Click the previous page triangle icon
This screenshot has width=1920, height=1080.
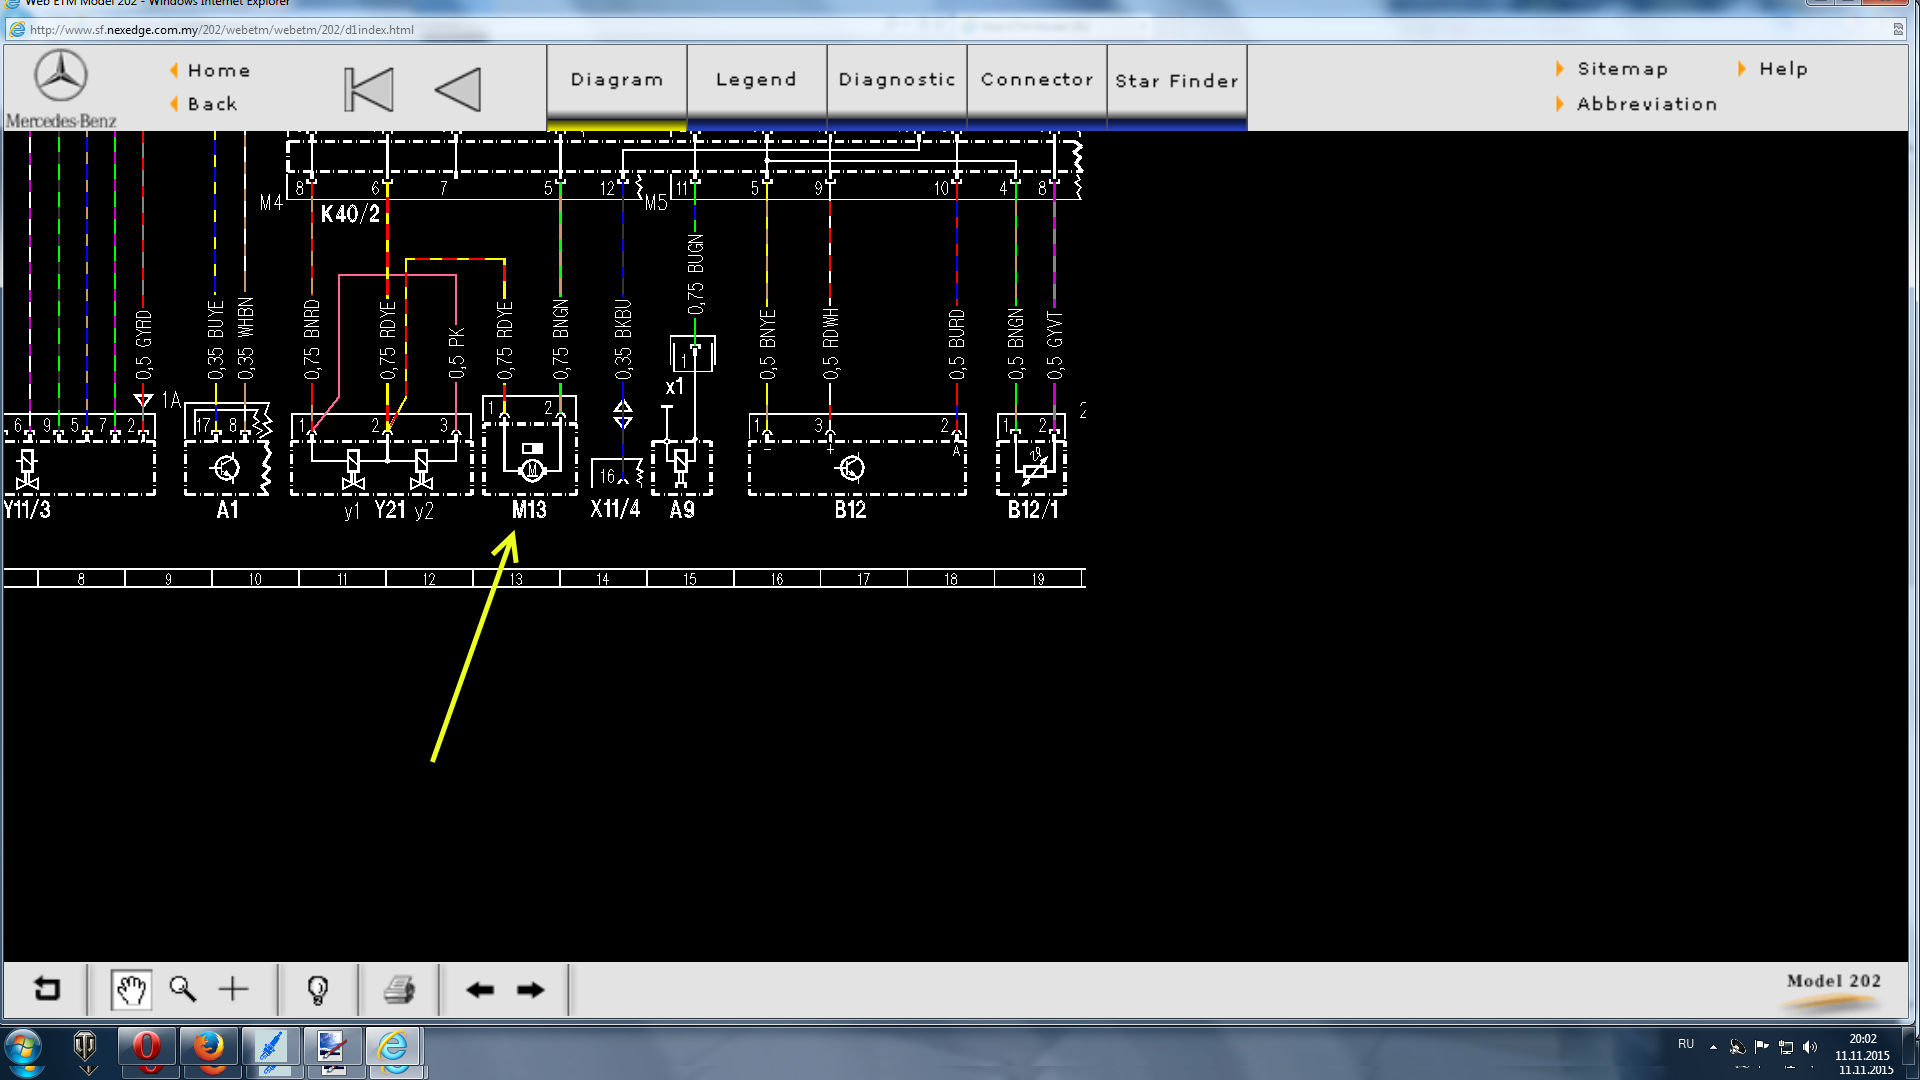tap(458, 90)
